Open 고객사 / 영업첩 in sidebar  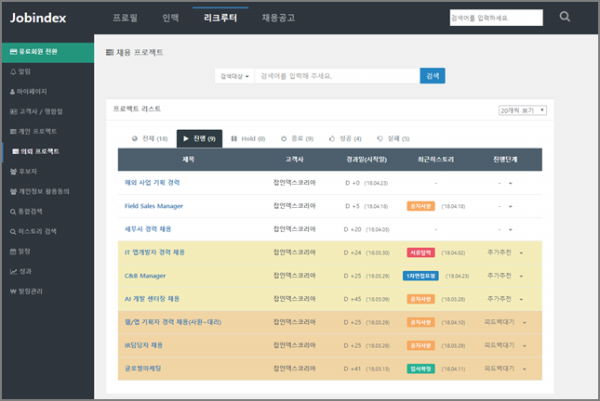tap(34, 111)
